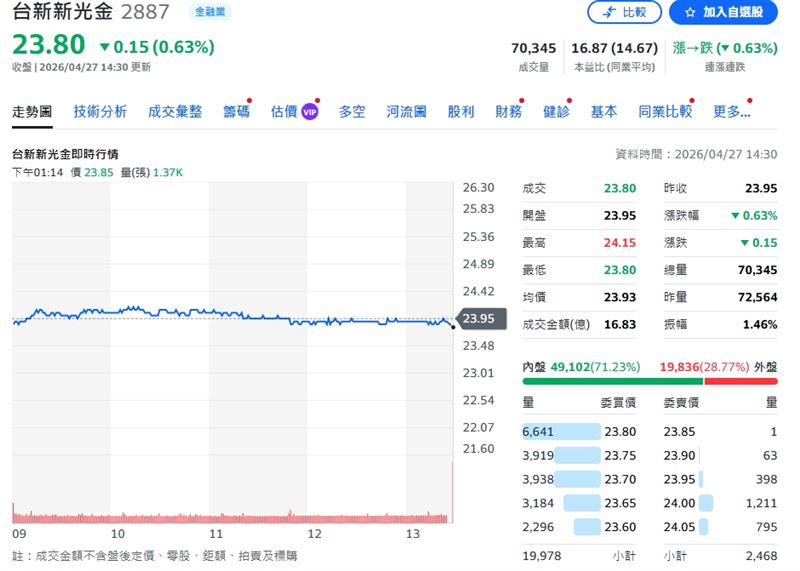The width and height of the screenshot is (800, 571).
Task: Open the 籌碼 tab
Action: [x=237, y=111]
